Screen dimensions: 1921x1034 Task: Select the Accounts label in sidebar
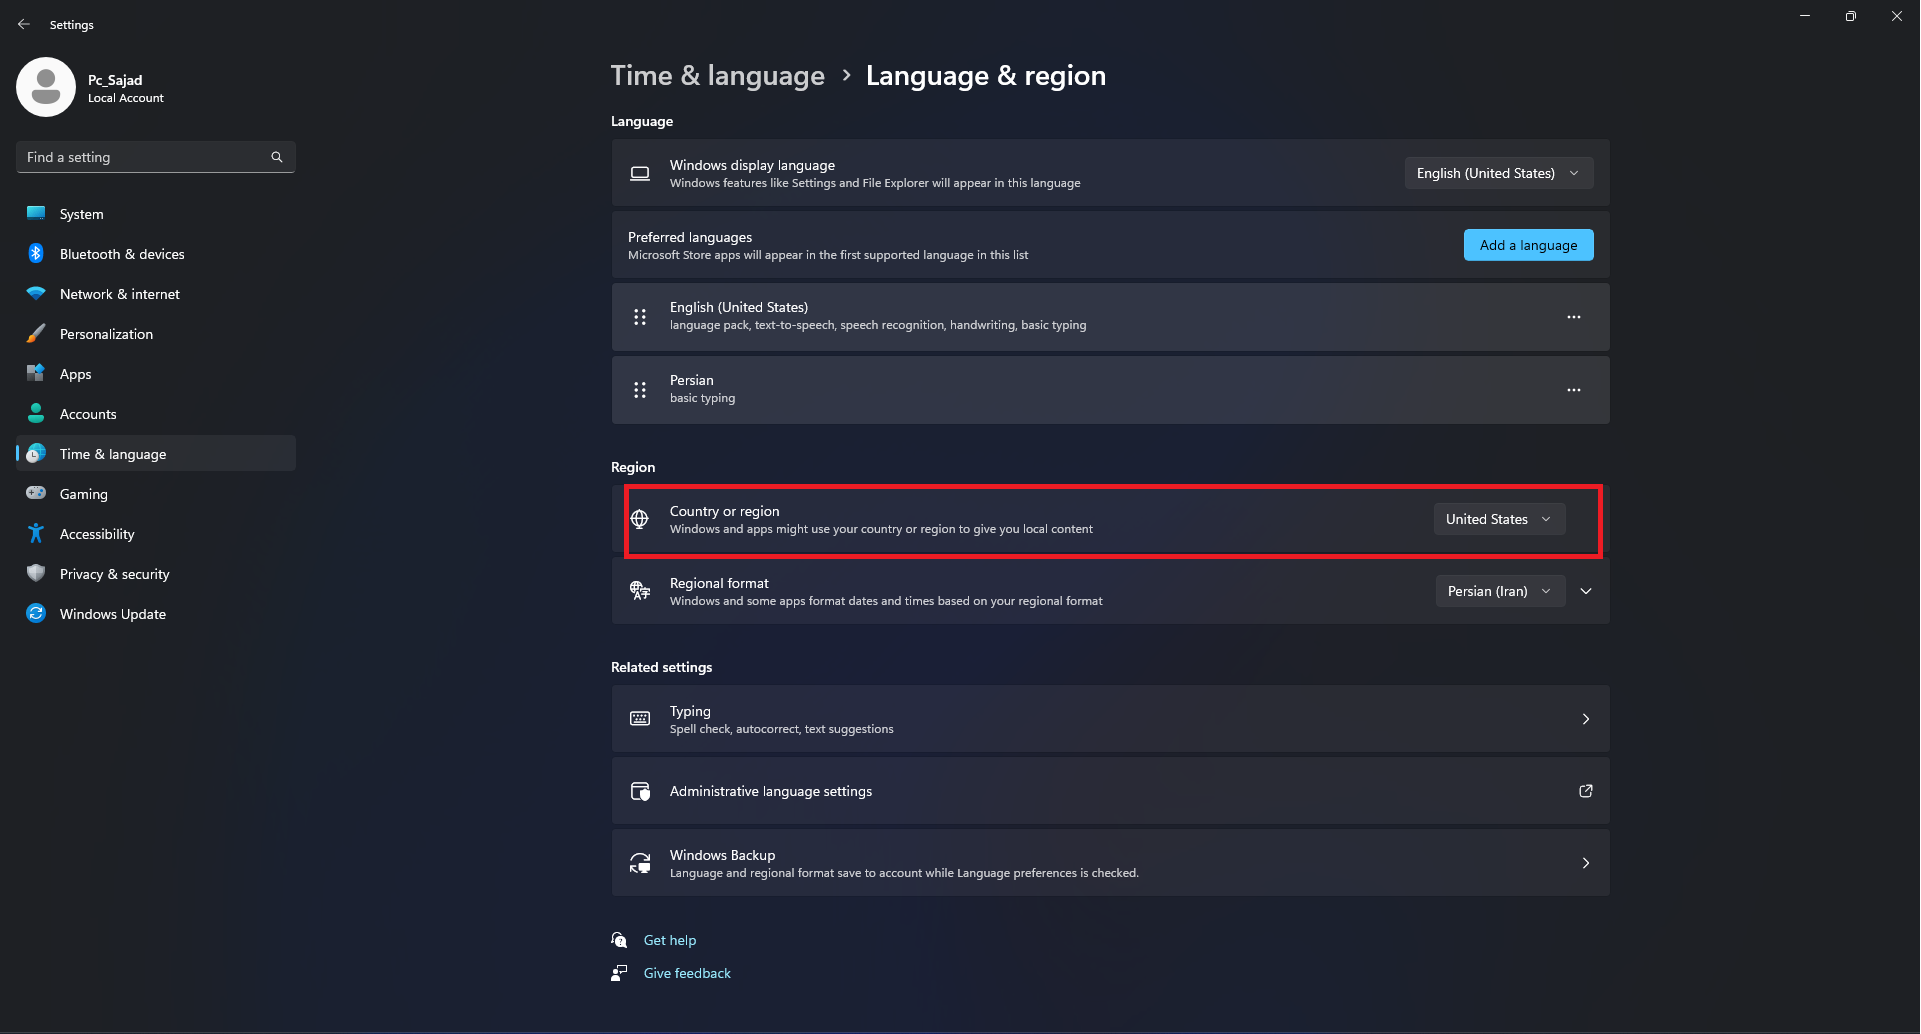click(88, 414)
